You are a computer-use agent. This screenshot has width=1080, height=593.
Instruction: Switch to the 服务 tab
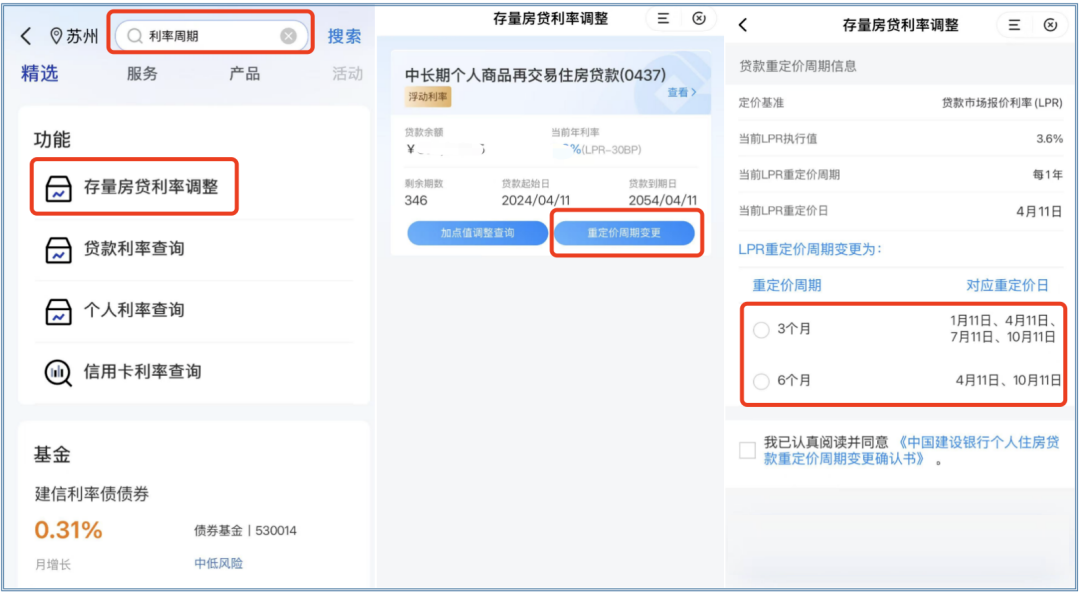coord(142,74)
